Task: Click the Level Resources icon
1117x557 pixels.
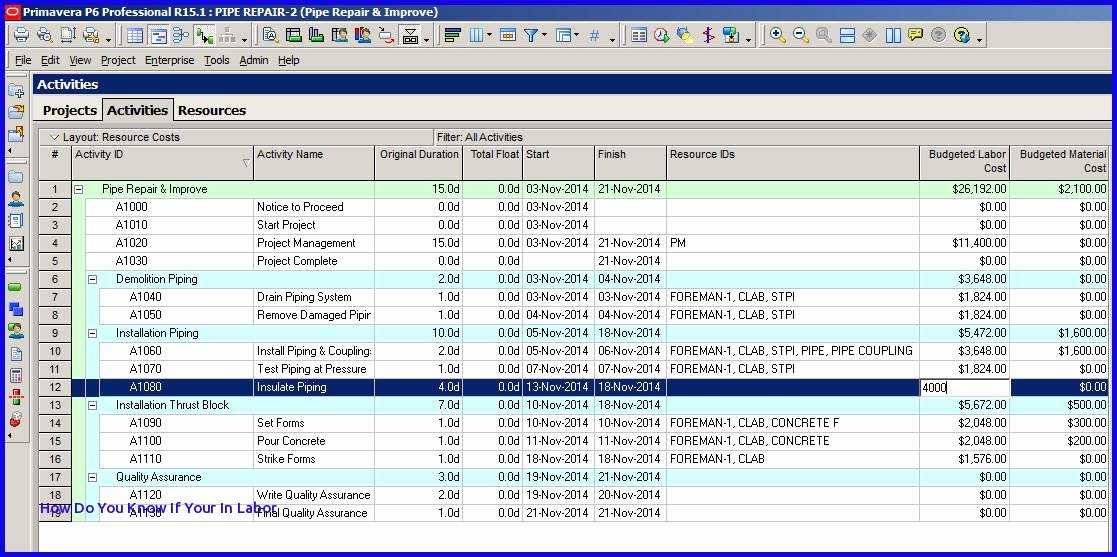Action: point(685,35)
